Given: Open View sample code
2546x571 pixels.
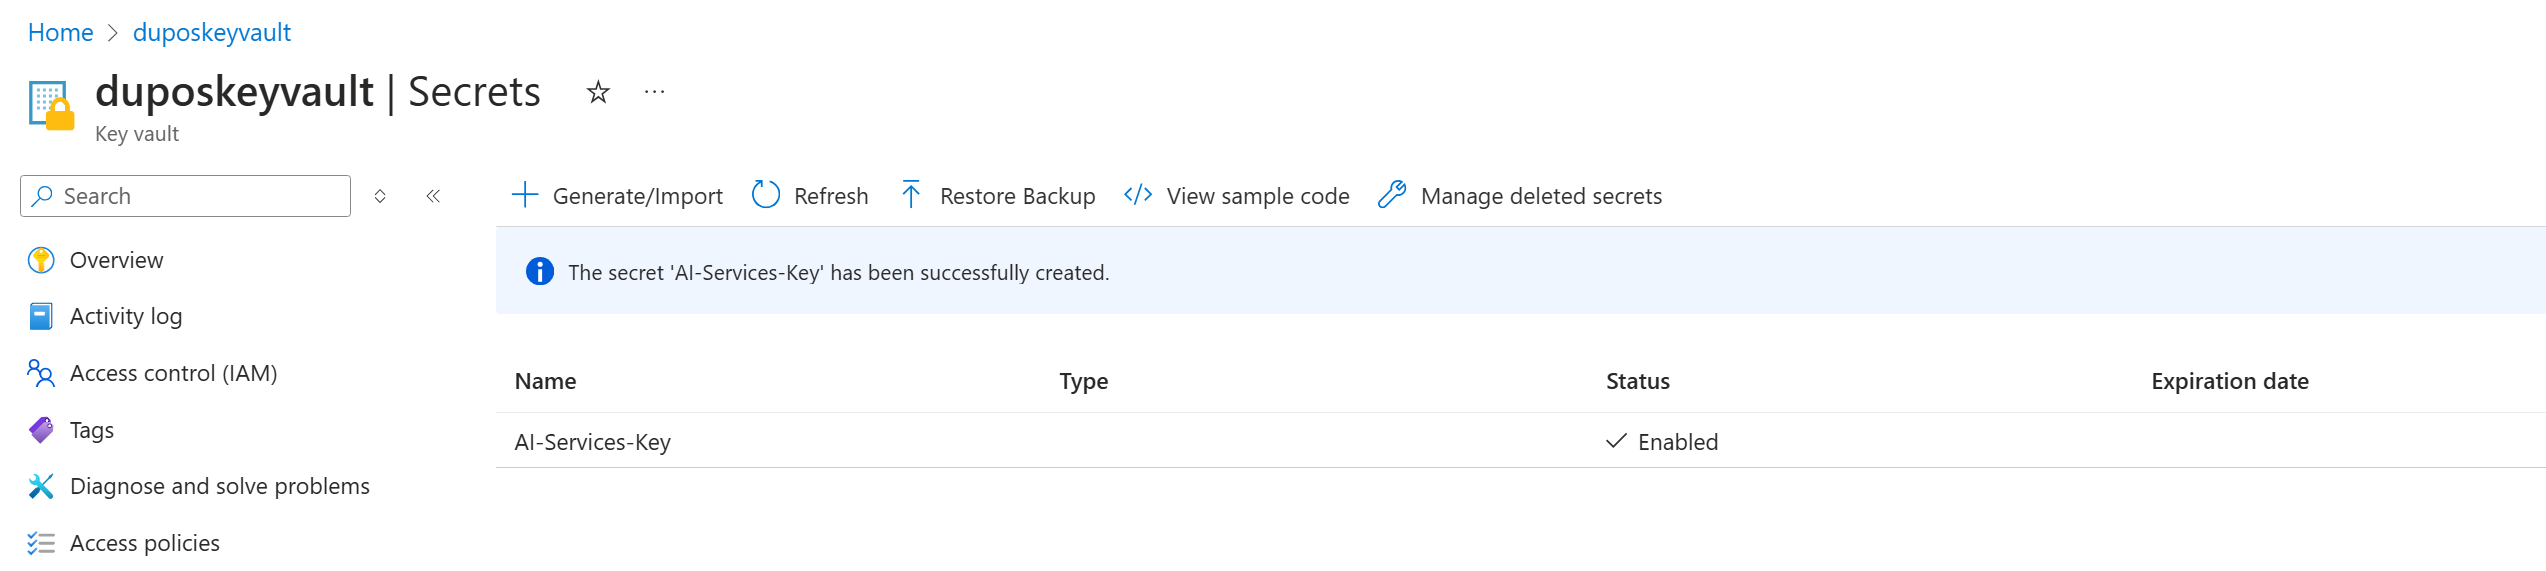Looking at the screenshot, I should click(x=1258, y=196).
